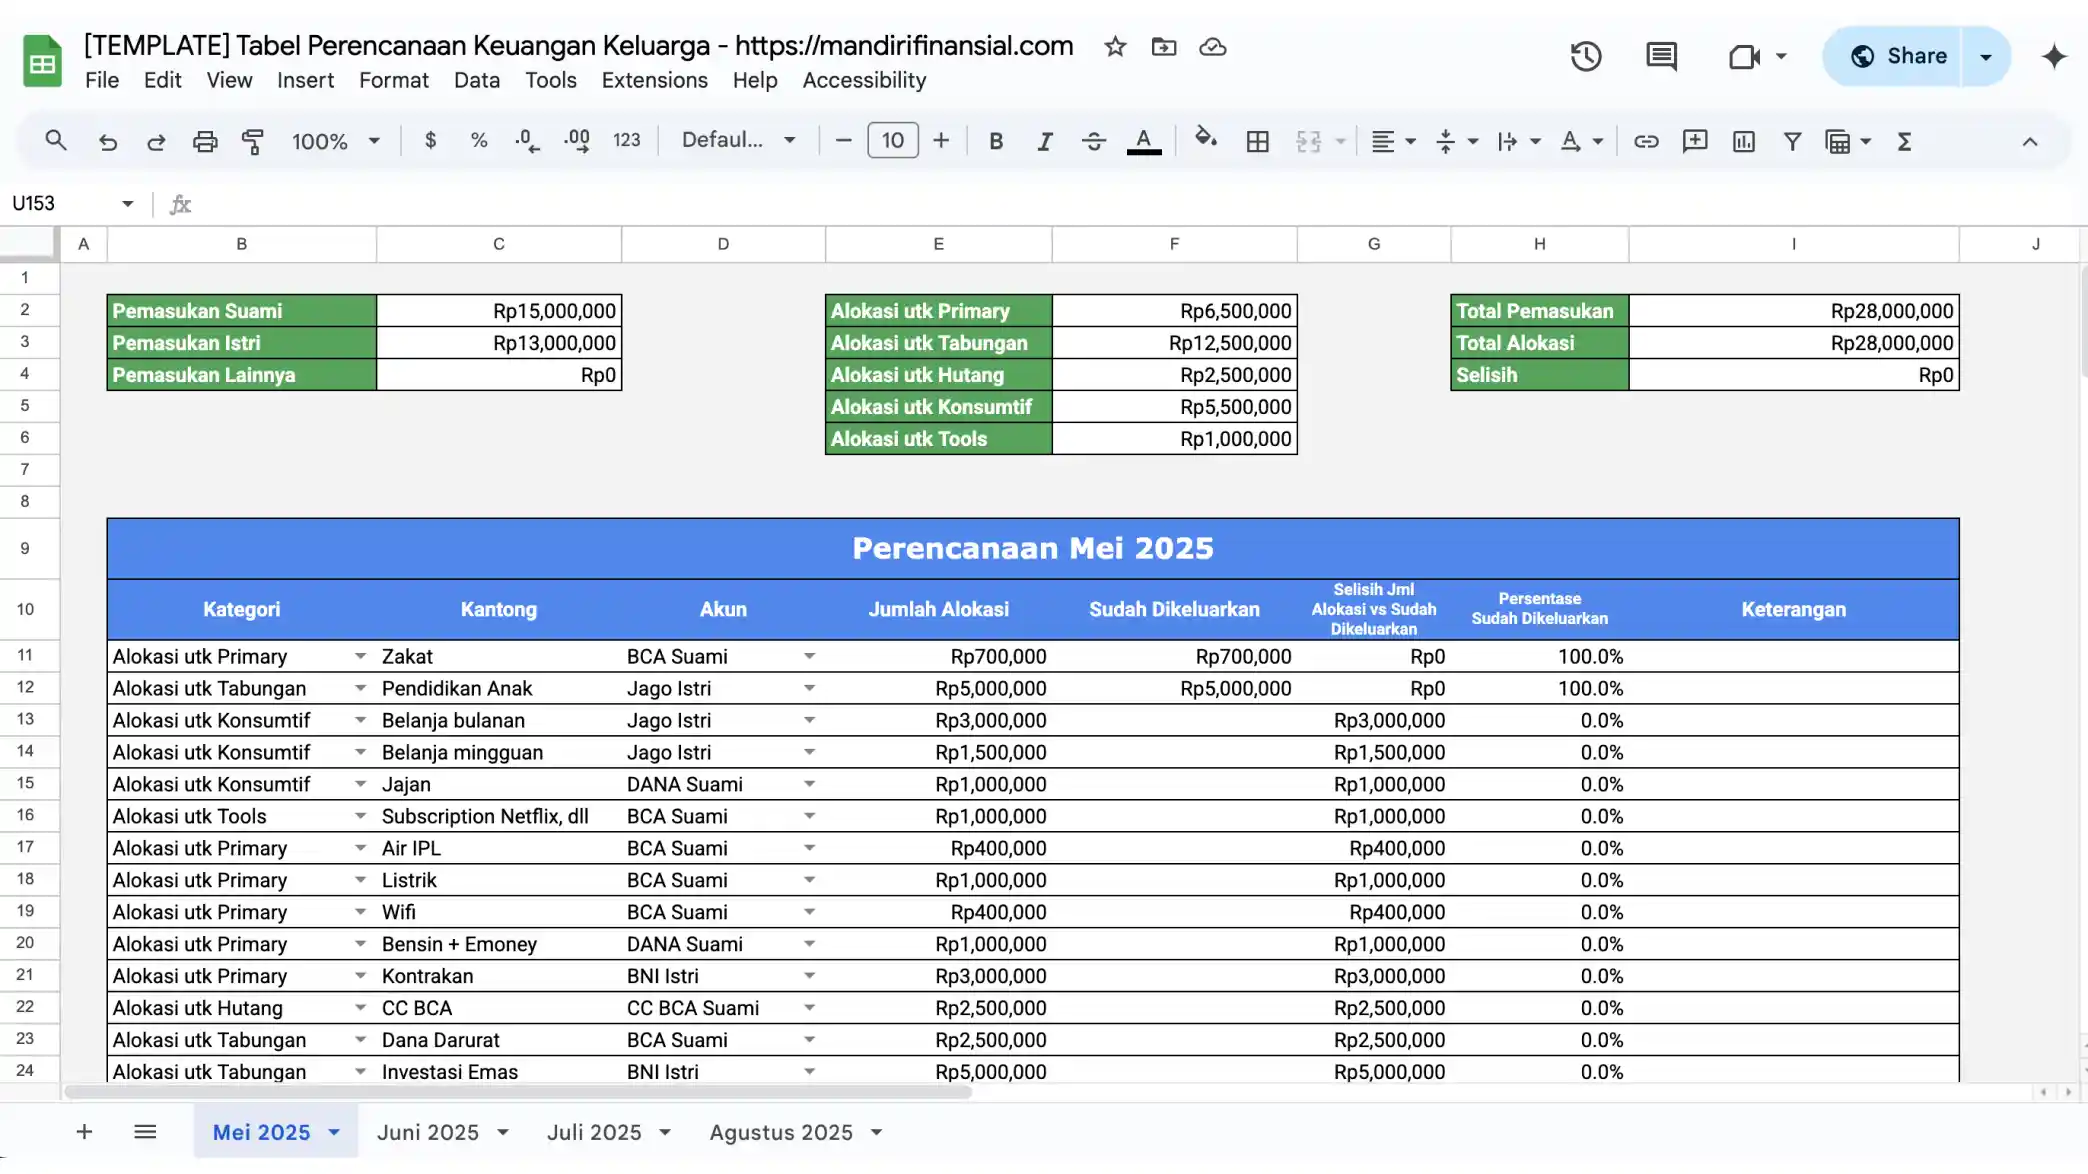This screenshot has height=1174, width=2088.
Task: Insert a link
Action: [1646, 141]
